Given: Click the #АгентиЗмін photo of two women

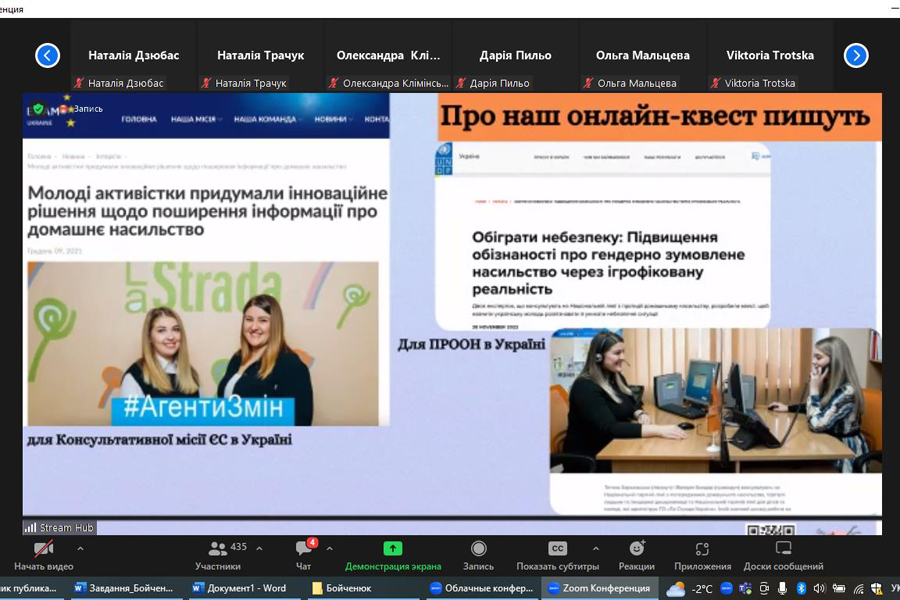Looking at the screenshot, I should pos(203,343).
